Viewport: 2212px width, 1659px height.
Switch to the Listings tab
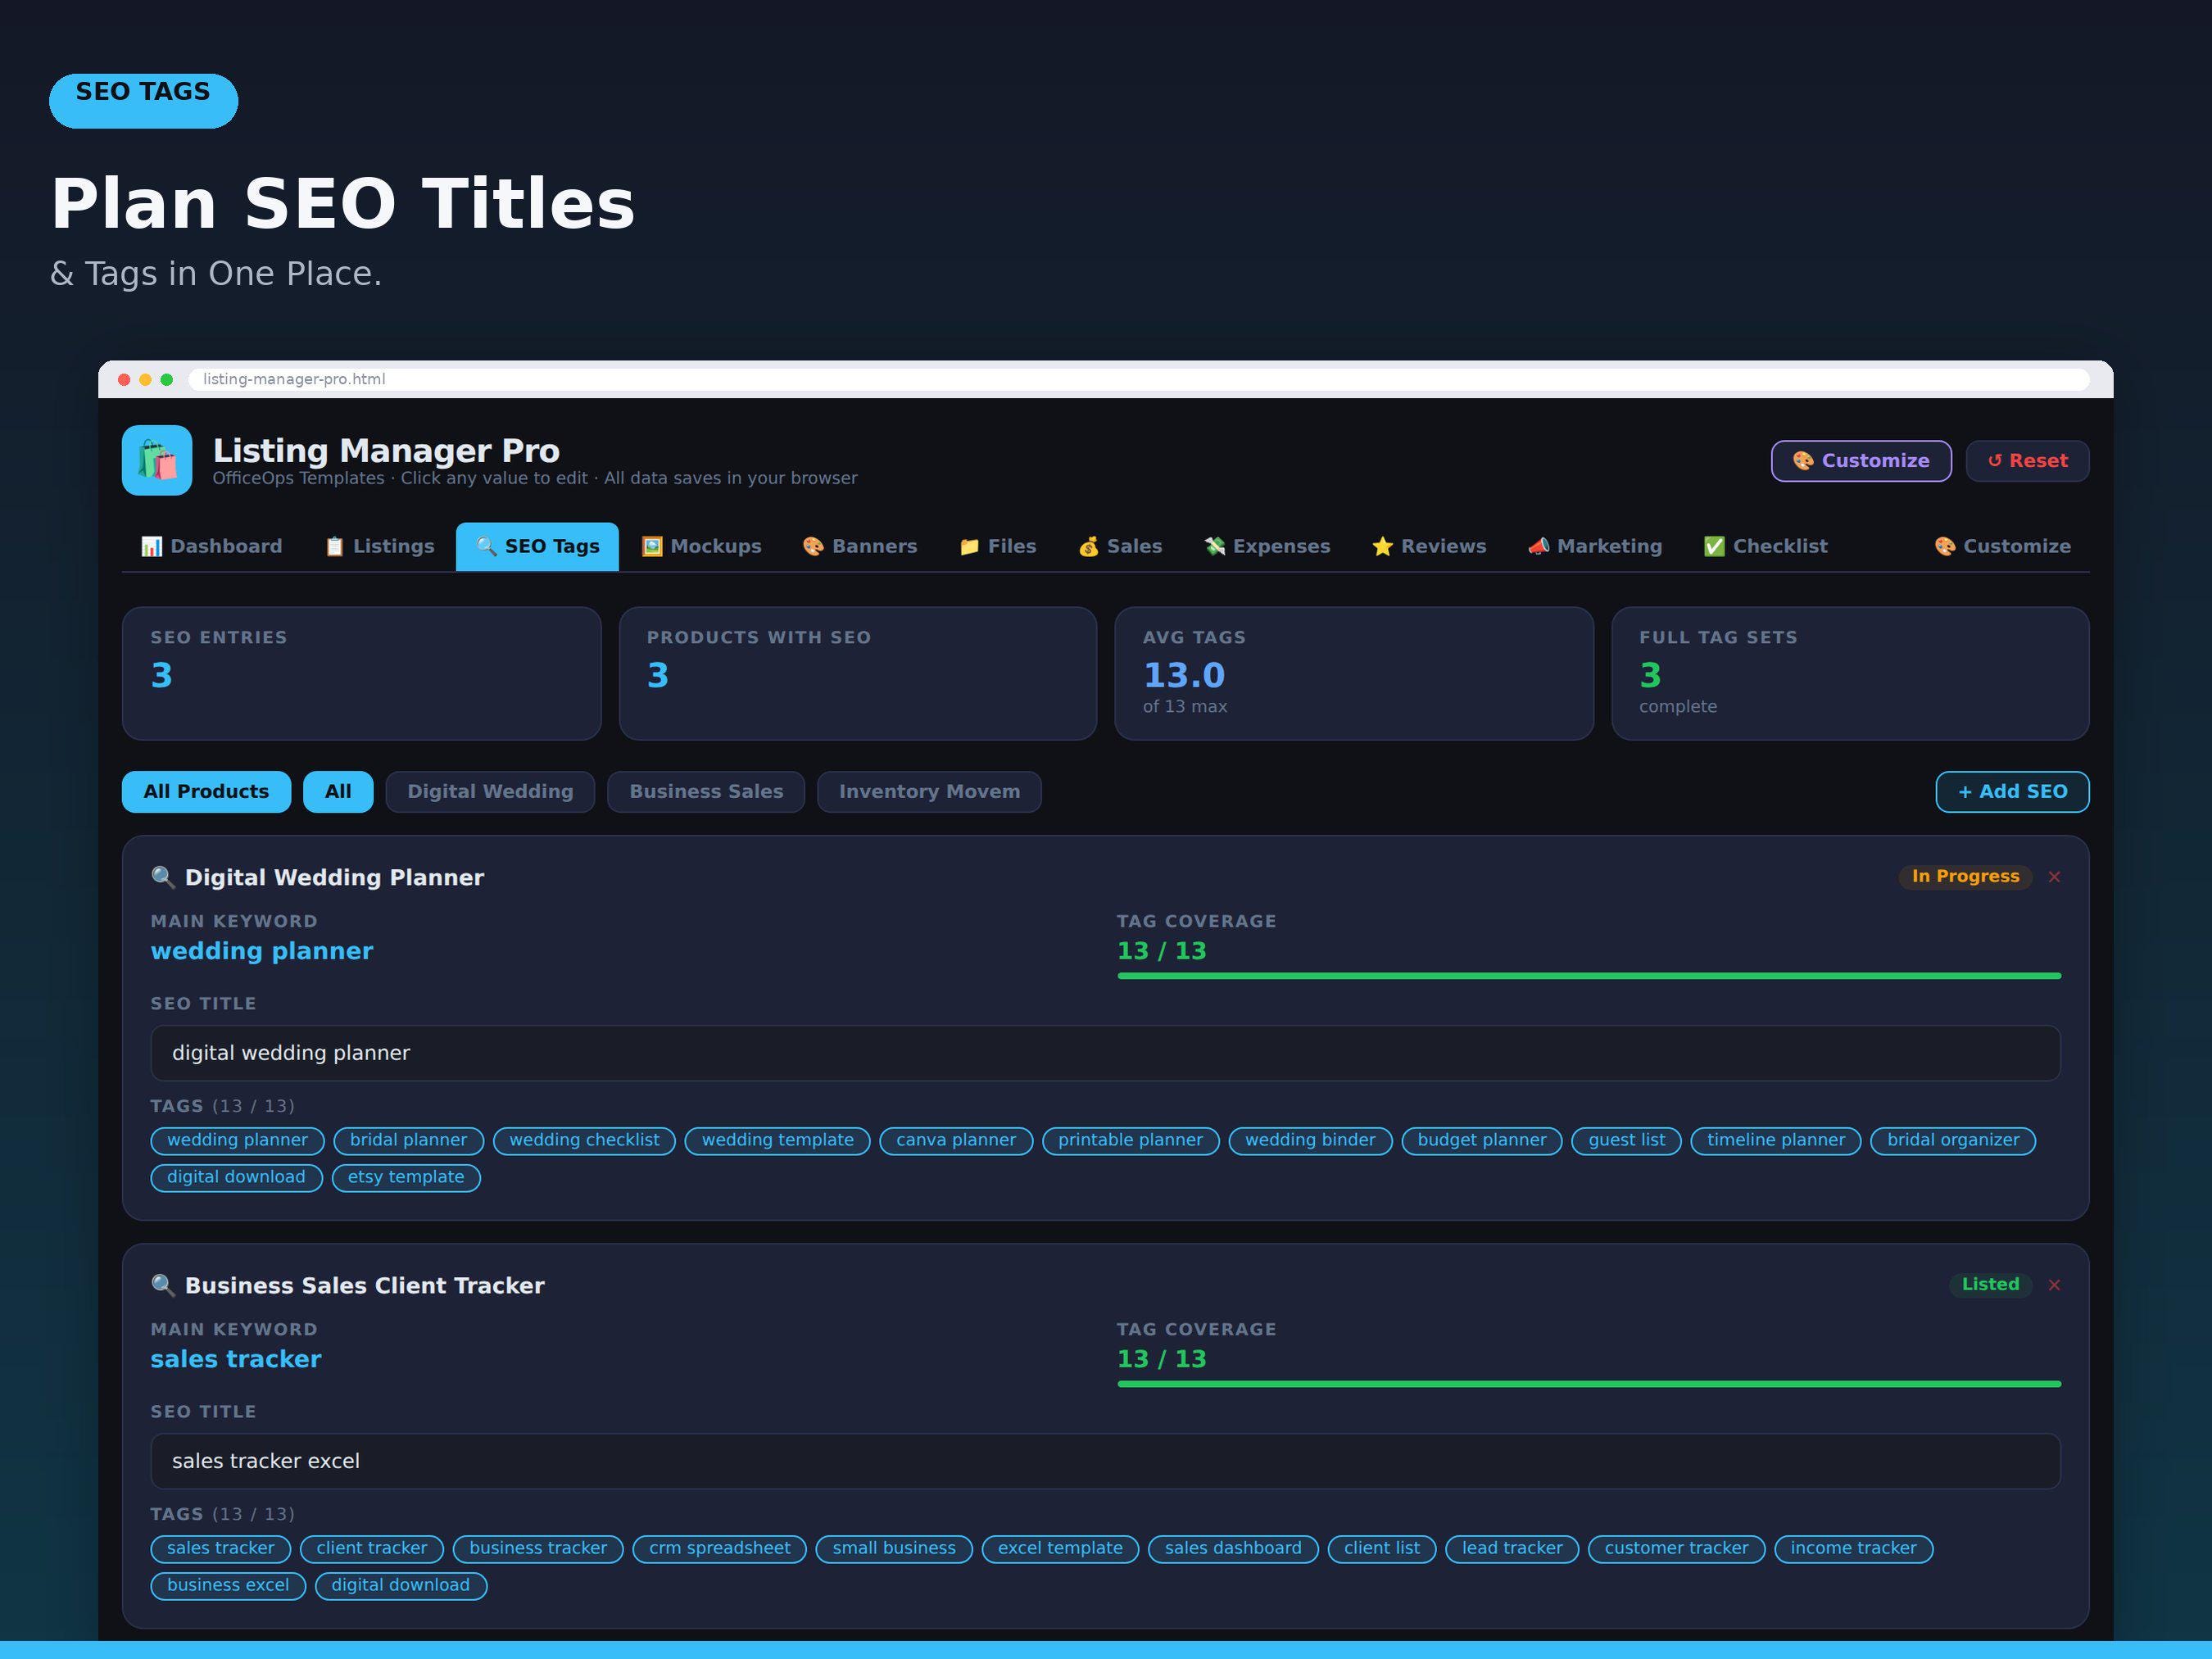click(380, 546)
